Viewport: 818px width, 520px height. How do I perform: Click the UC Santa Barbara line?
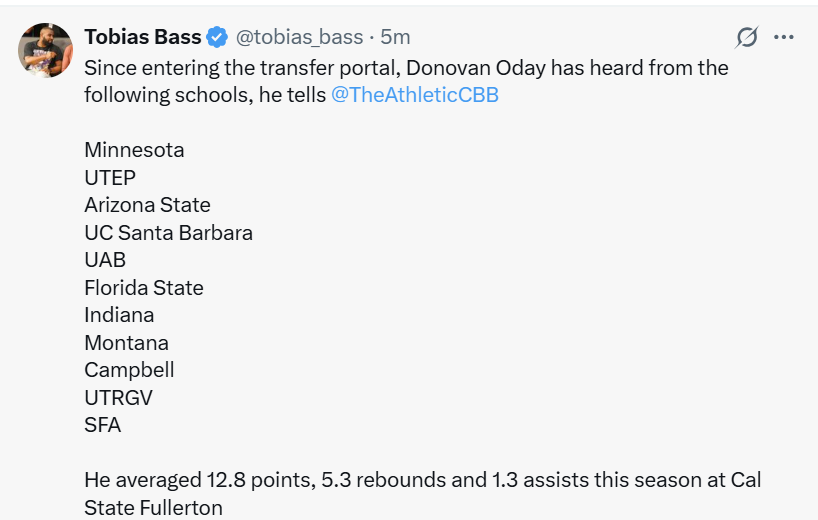pos(168,233)
